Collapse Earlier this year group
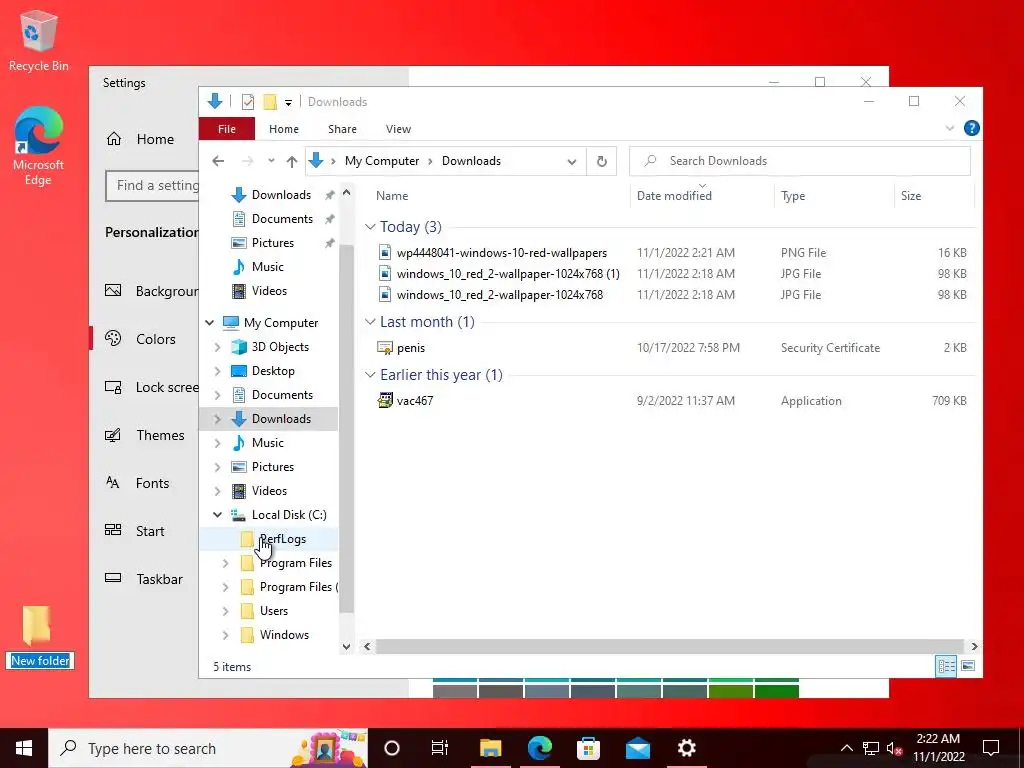This screenshot has height=768, width=1024. point(370,375)
